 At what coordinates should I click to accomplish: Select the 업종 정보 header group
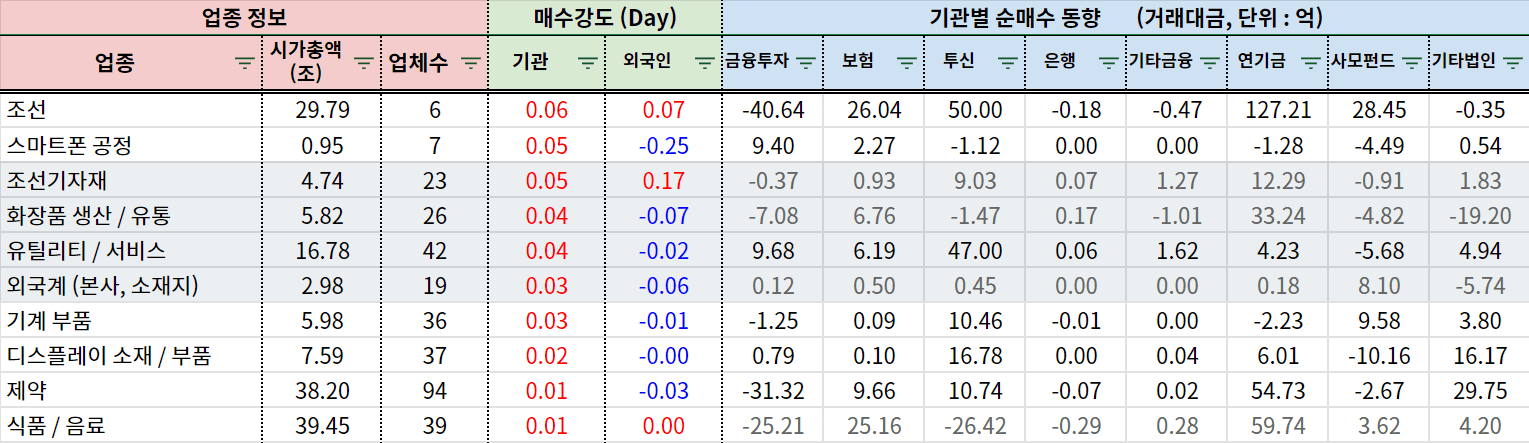(x=243, y=17)
